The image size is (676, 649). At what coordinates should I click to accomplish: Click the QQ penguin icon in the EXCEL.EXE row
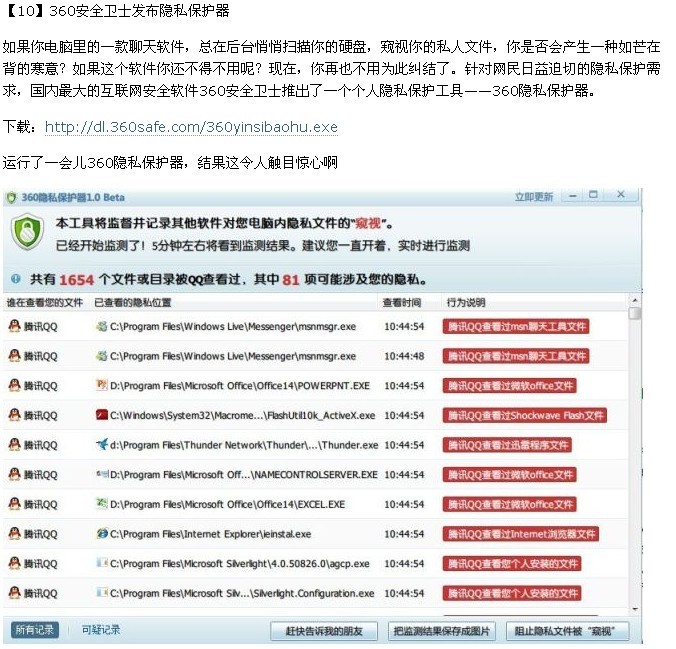tap(15, 504)
